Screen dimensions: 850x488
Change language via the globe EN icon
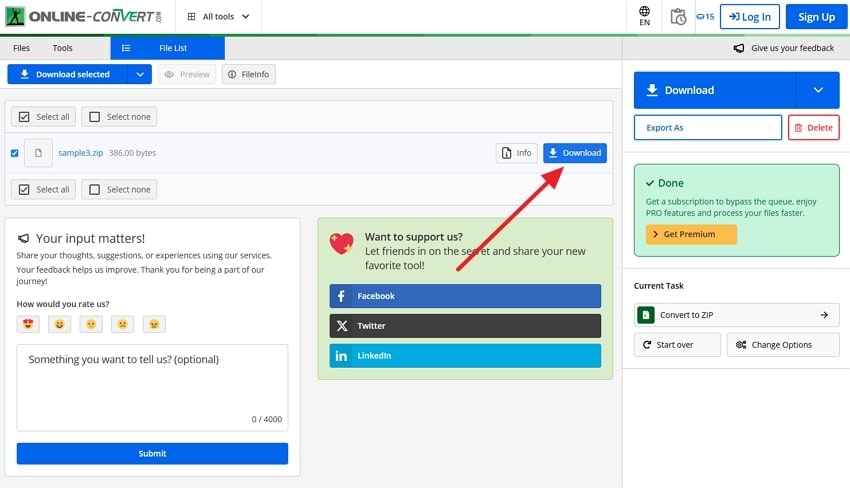coord(644,16)
